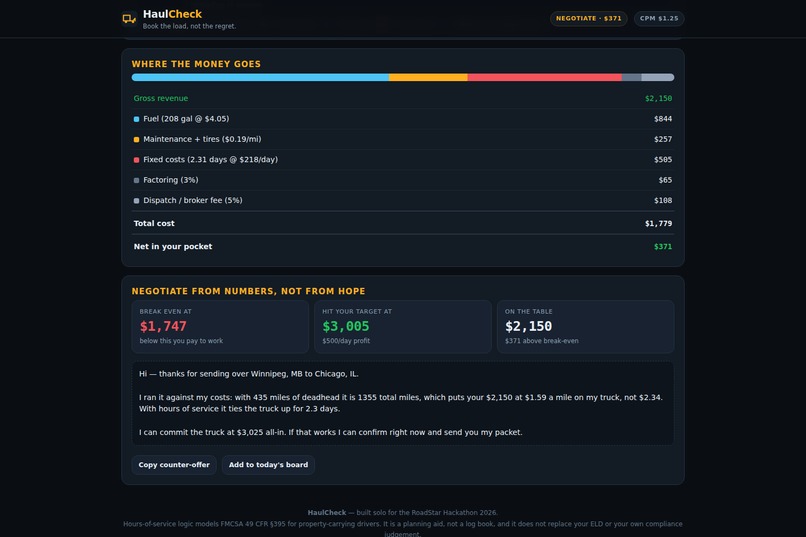Click the gray swatch beside Factoring (3%)
The width and height of the screenshot is (806, 537).
tap(136, 180)
